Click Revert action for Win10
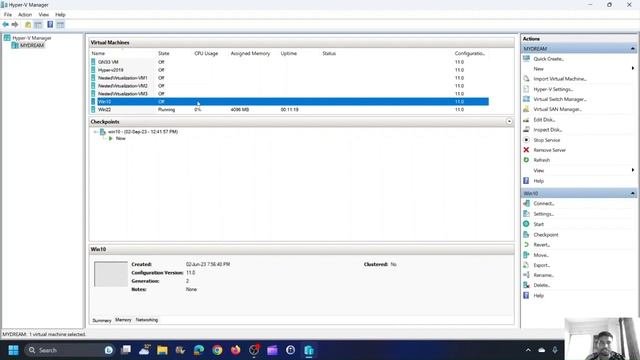 542,245
